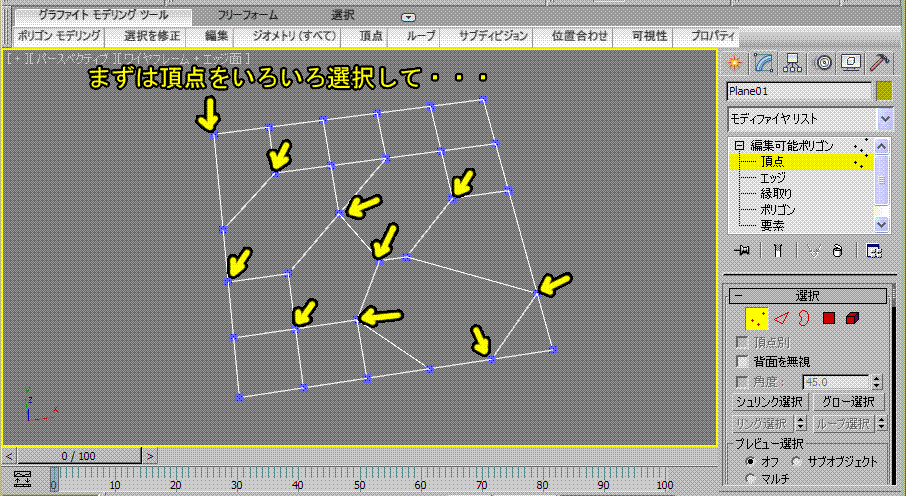Click the ループ選択 button
906x496 pixels.
[x=843, y=423]
